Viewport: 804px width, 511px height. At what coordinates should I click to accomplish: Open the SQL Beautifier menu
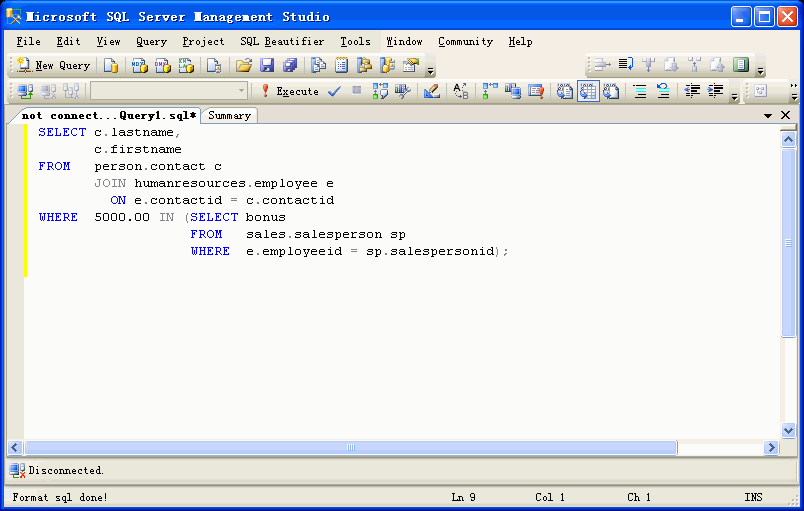(x=282, y=42)
